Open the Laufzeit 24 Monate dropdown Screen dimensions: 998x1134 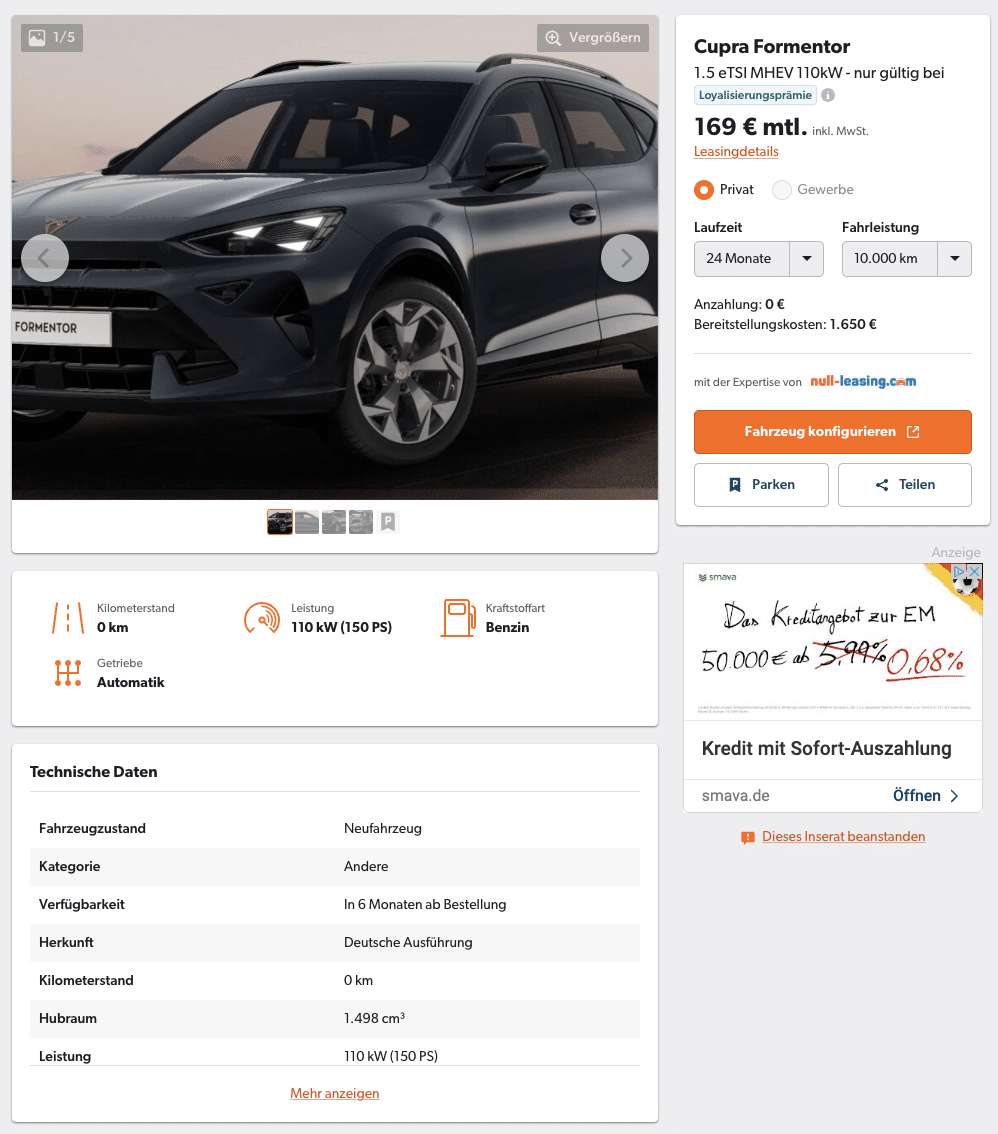click(759, 259)
